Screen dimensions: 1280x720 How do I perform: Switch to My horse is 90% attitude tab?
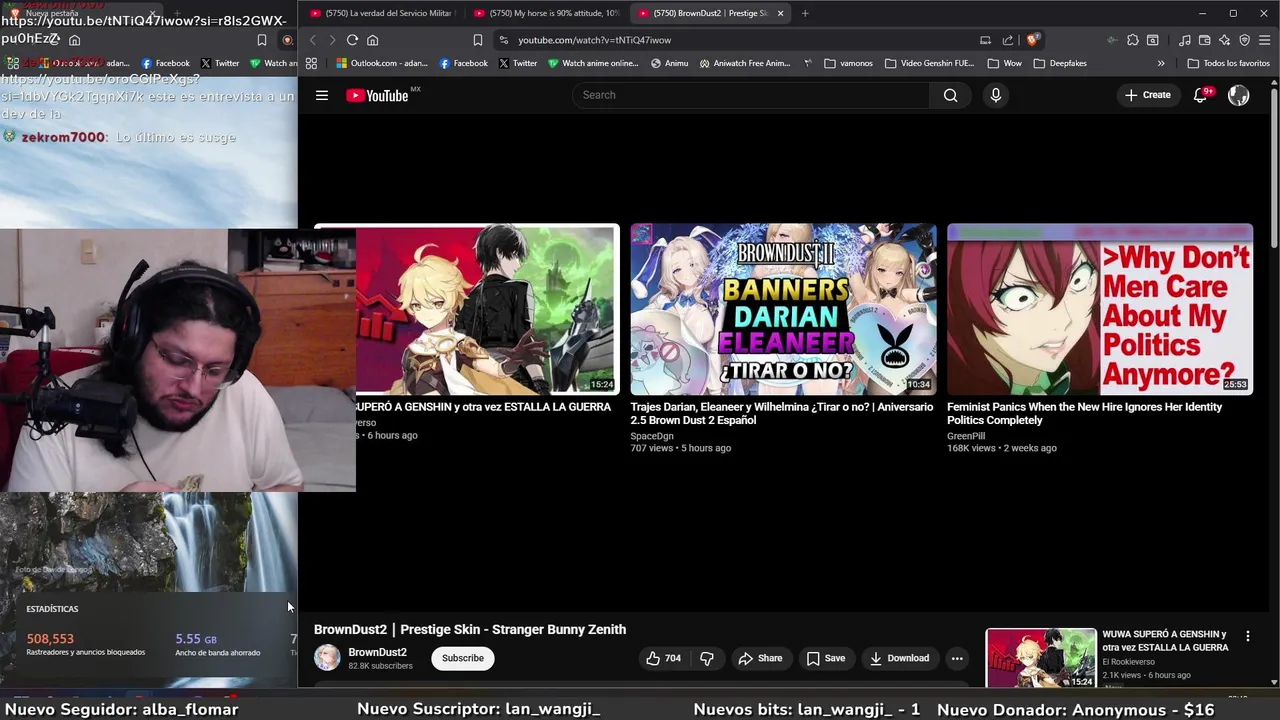click(x=546, y=13)
